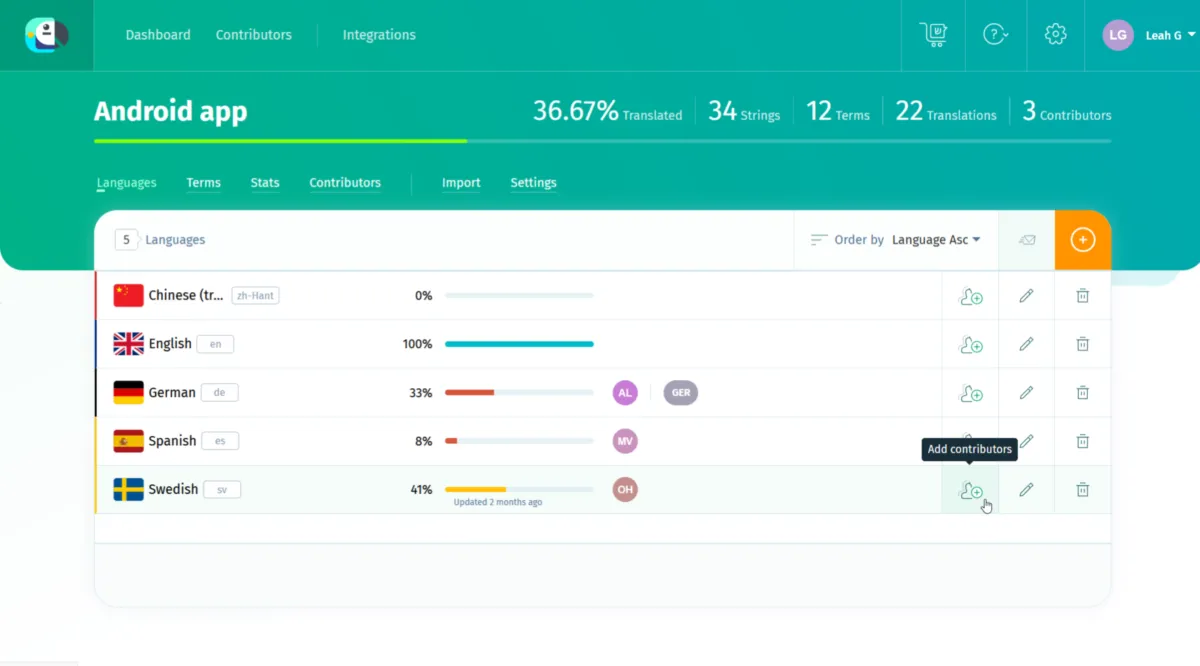Screen dimensions: 1200x666
Task: Click the POEditor parrot logo
Action: tap(46, 35)
